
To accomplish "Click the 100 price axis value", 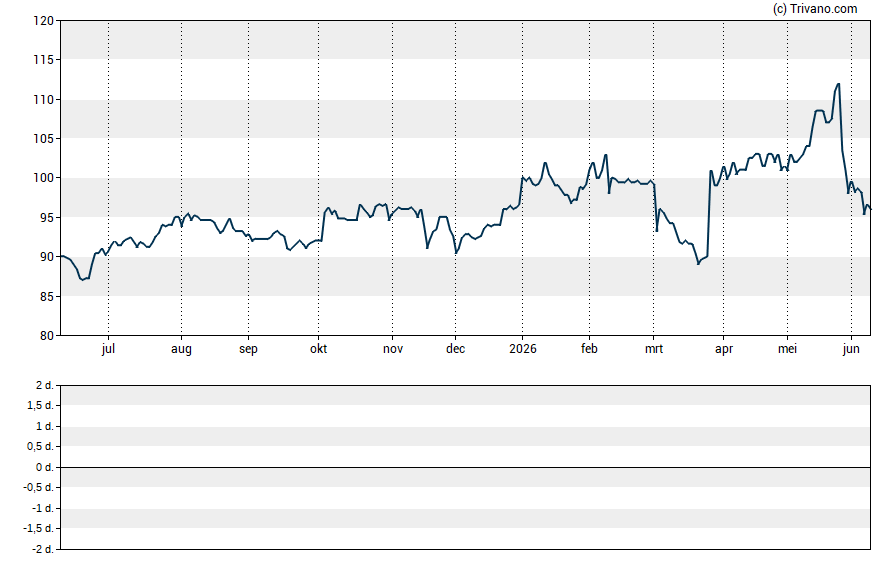I will [44, 178].
